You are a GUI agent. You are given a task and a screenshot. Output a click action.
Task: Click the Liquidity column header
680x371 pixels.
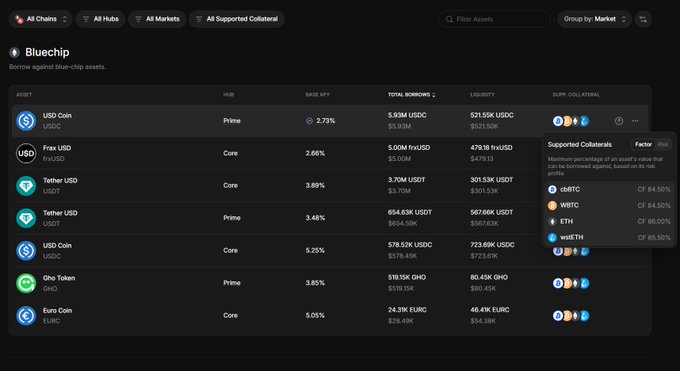point(482,95)
